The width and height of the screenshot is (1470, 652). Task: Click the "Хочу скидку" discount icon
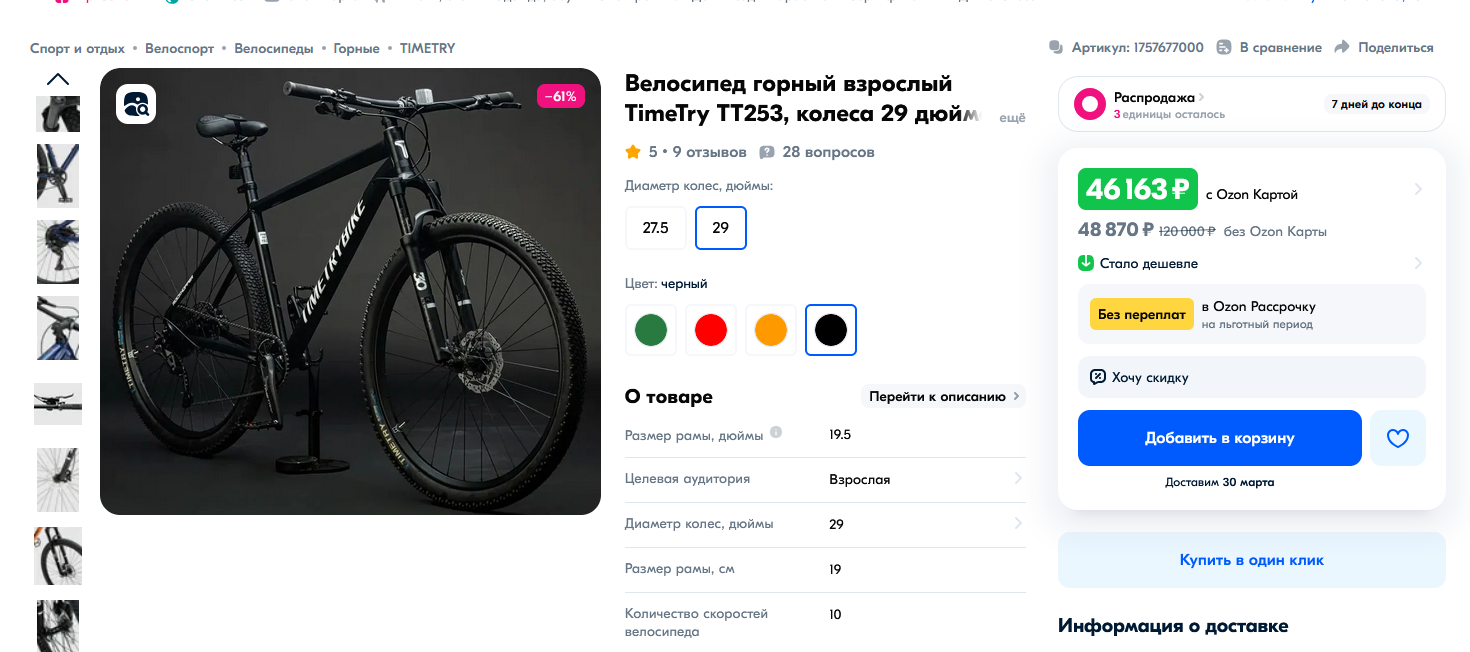[1097, 377]
